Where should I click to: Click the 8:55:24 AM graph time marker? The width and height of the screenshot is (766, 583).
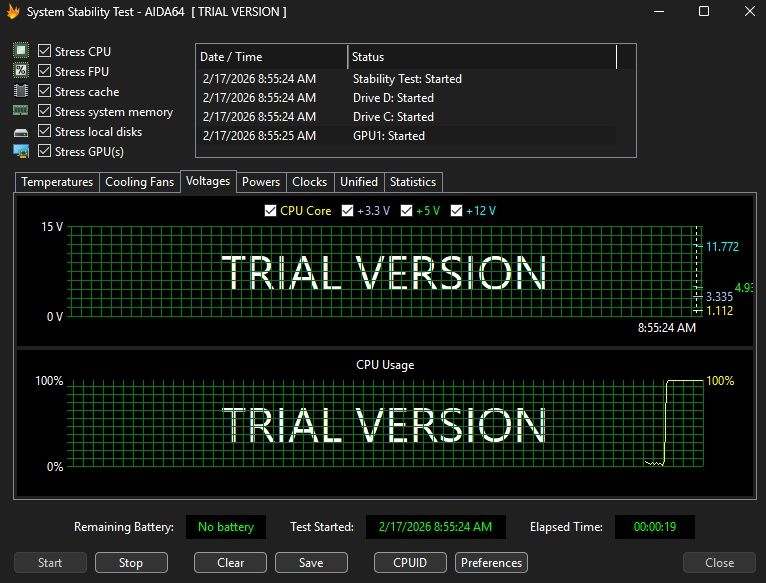tap(666, 328)
